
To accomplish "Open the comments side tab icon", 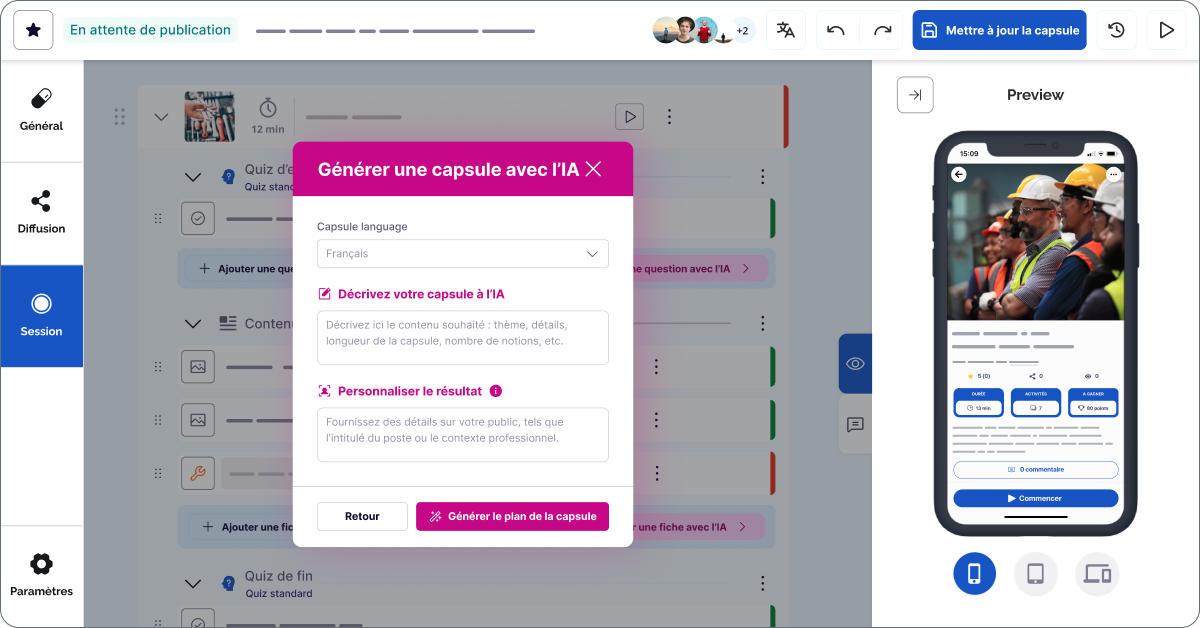I will [855, 425].
